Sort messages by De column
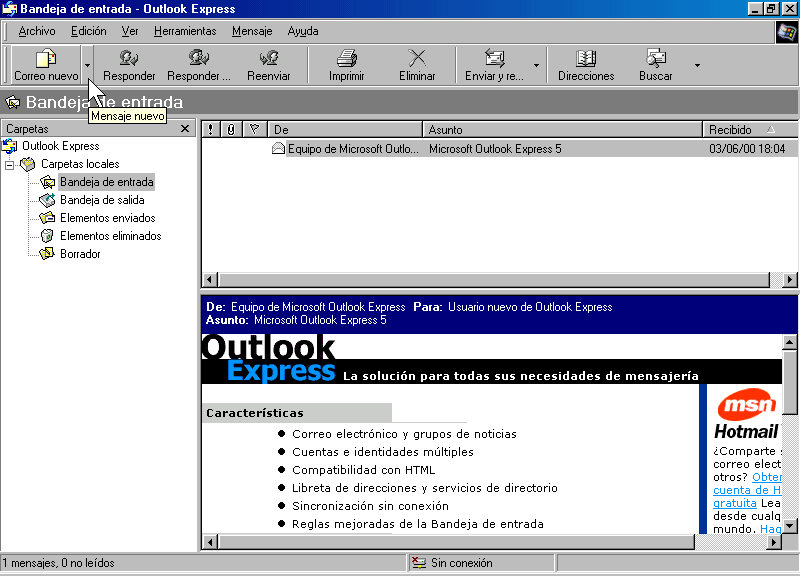This screenshot has width=800, height=576. coord(345,130)
